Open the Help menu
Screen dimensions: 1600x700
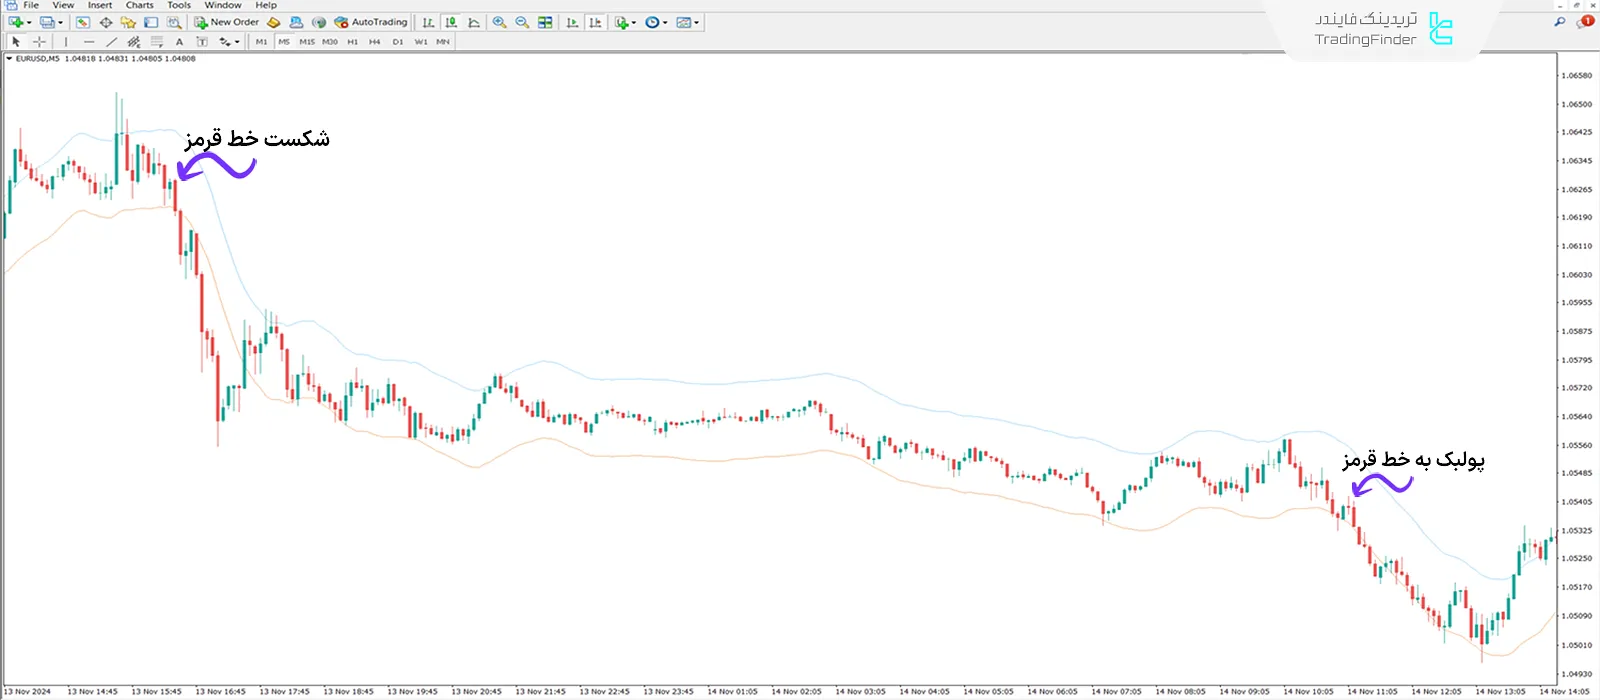pos(266,5)
